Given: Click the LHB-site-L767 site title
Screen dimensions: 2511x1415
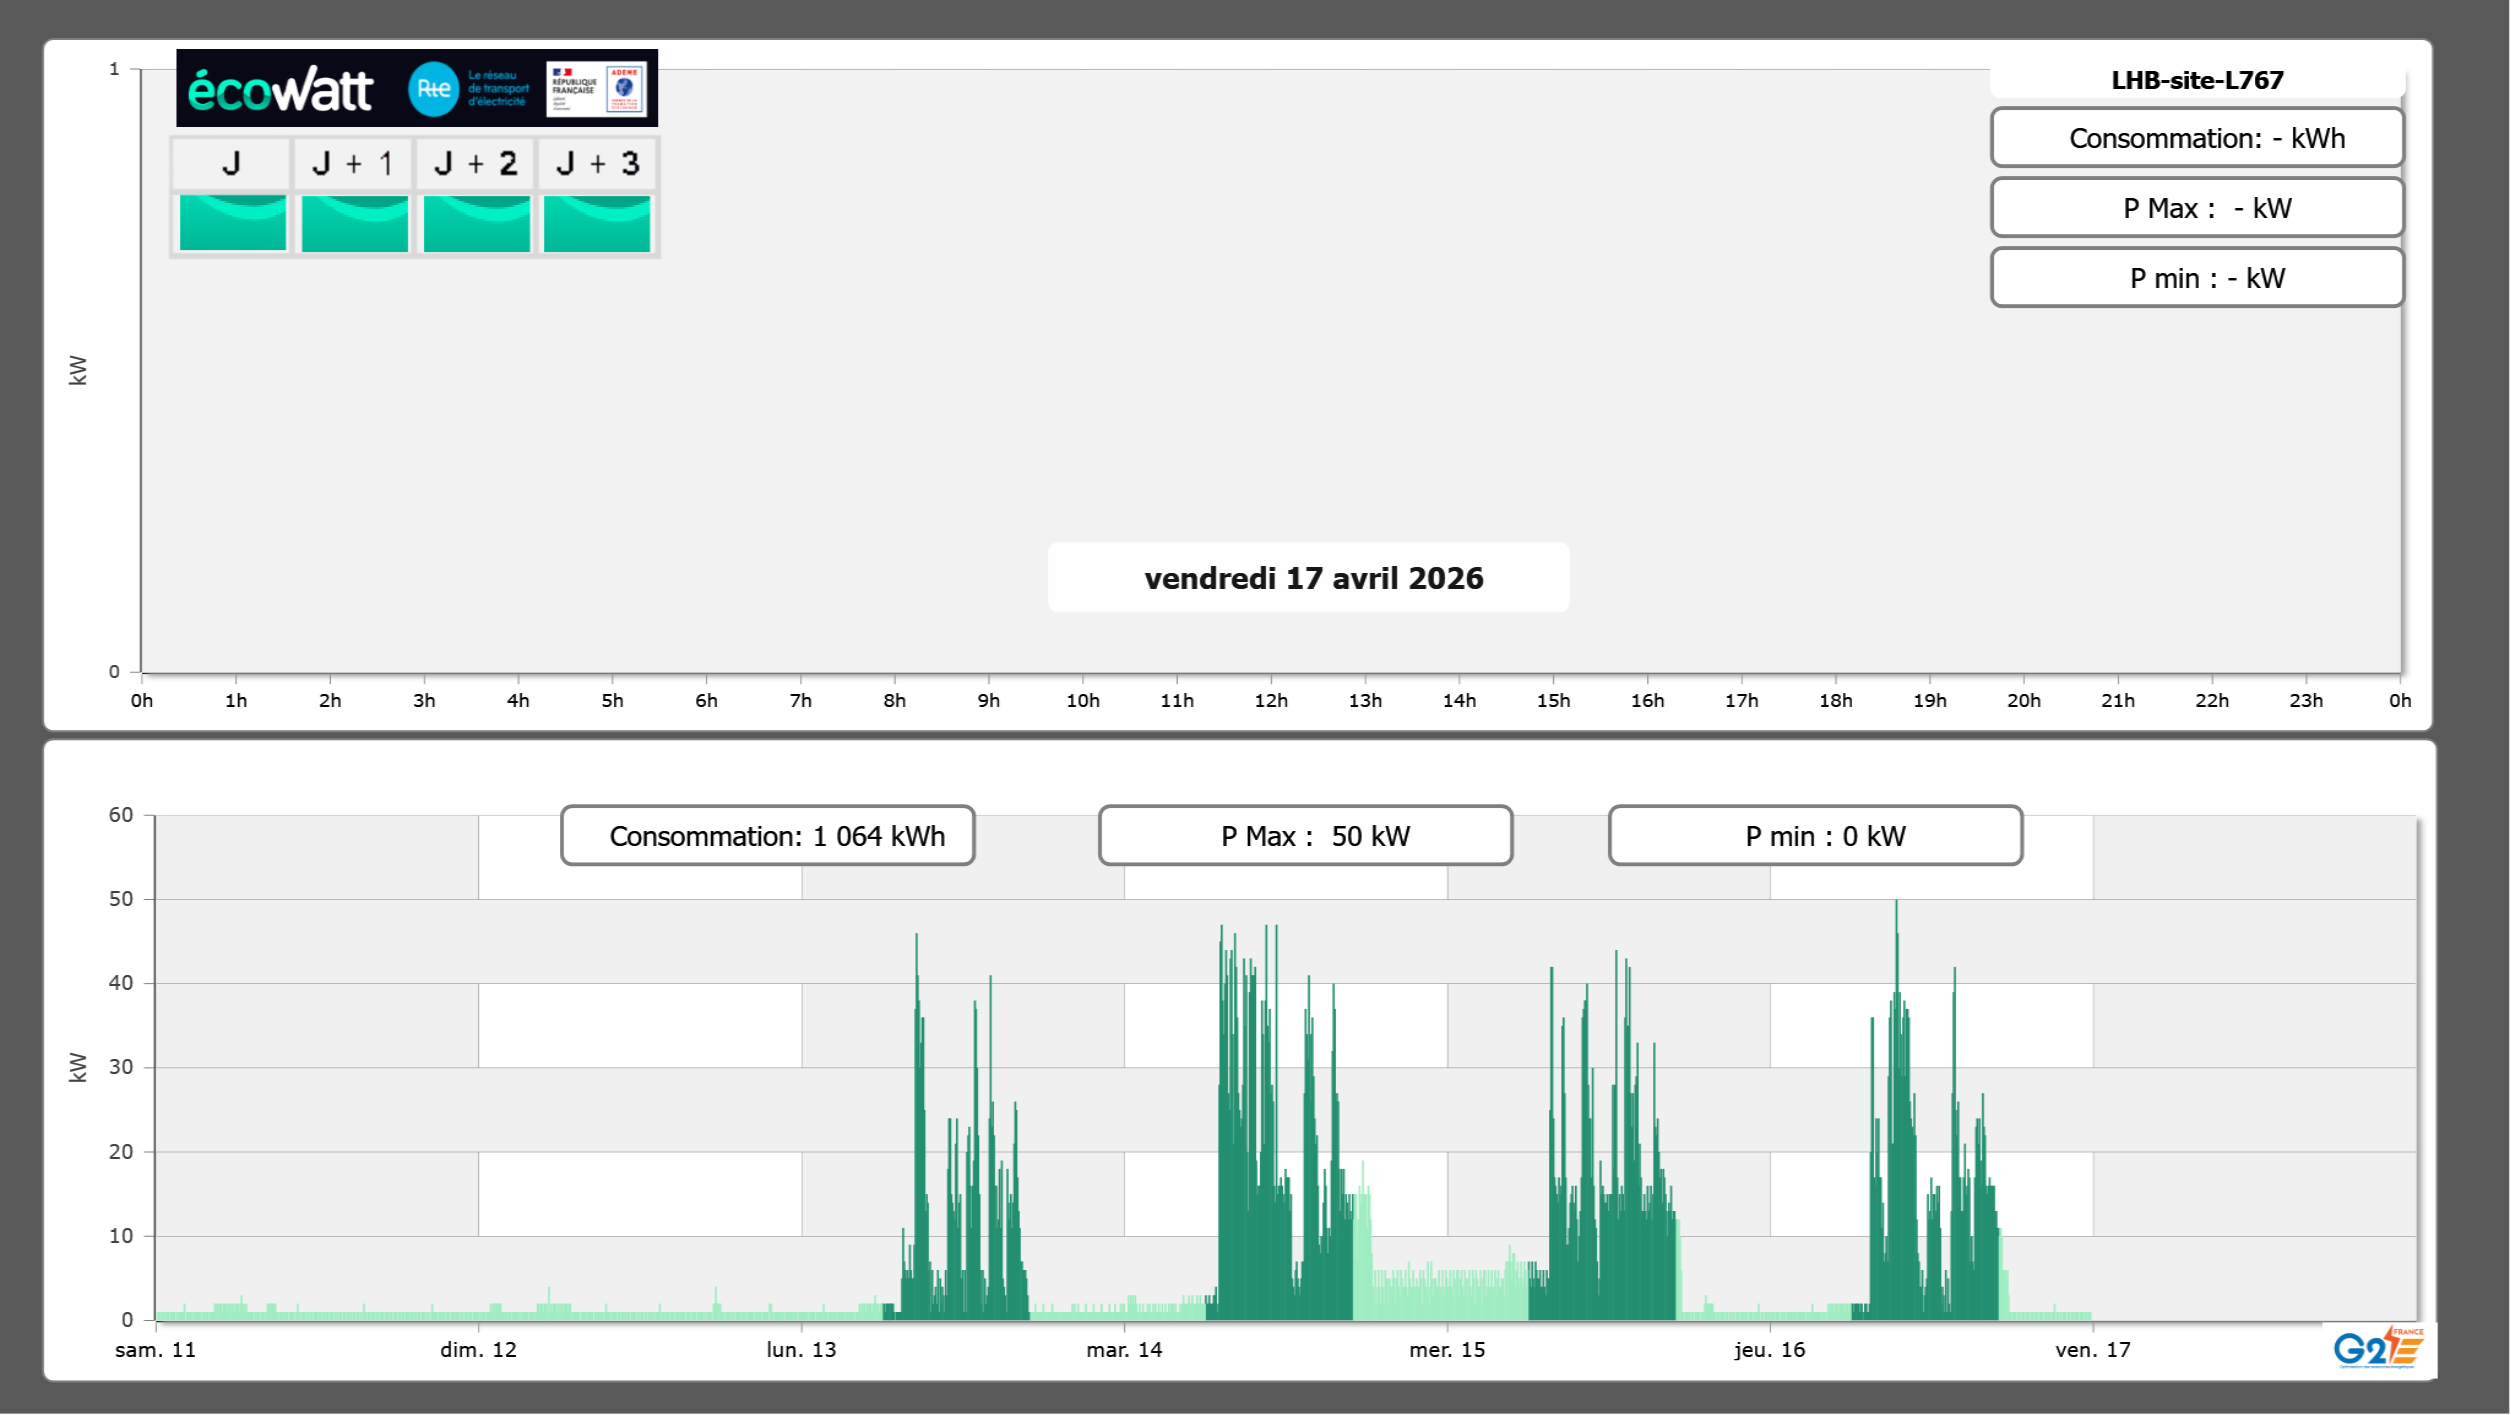Looking at the screenshot, I should point(2196,80).
